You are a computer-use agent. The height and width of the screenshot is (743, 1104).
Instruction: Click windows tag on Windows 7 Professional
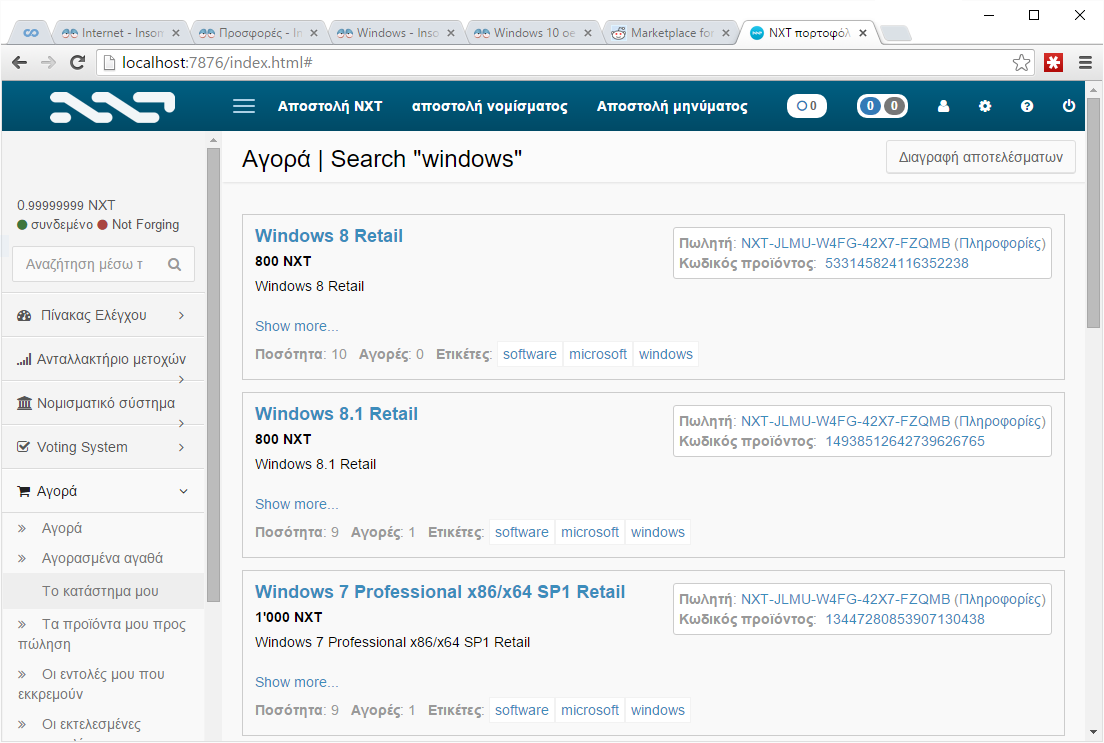(658, 711)
